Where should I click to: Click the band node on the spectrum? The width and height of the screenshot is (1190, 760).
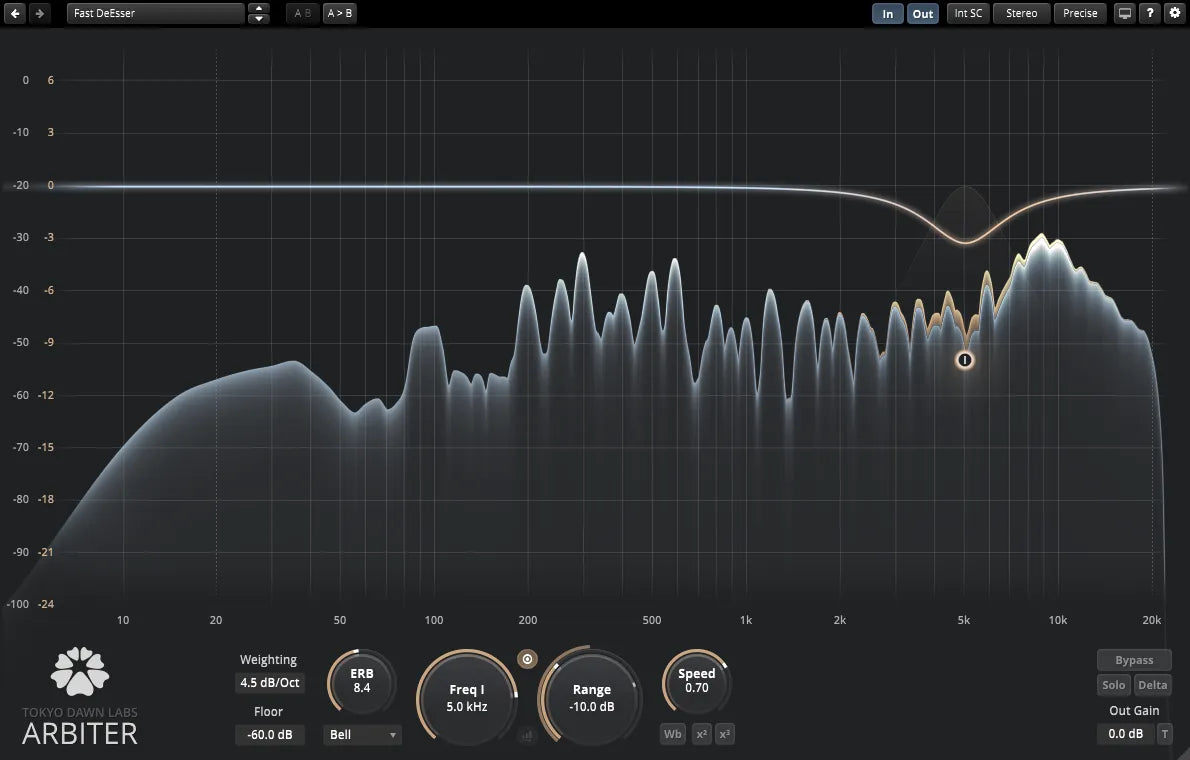pyautogui.click(x=964, y=360)
